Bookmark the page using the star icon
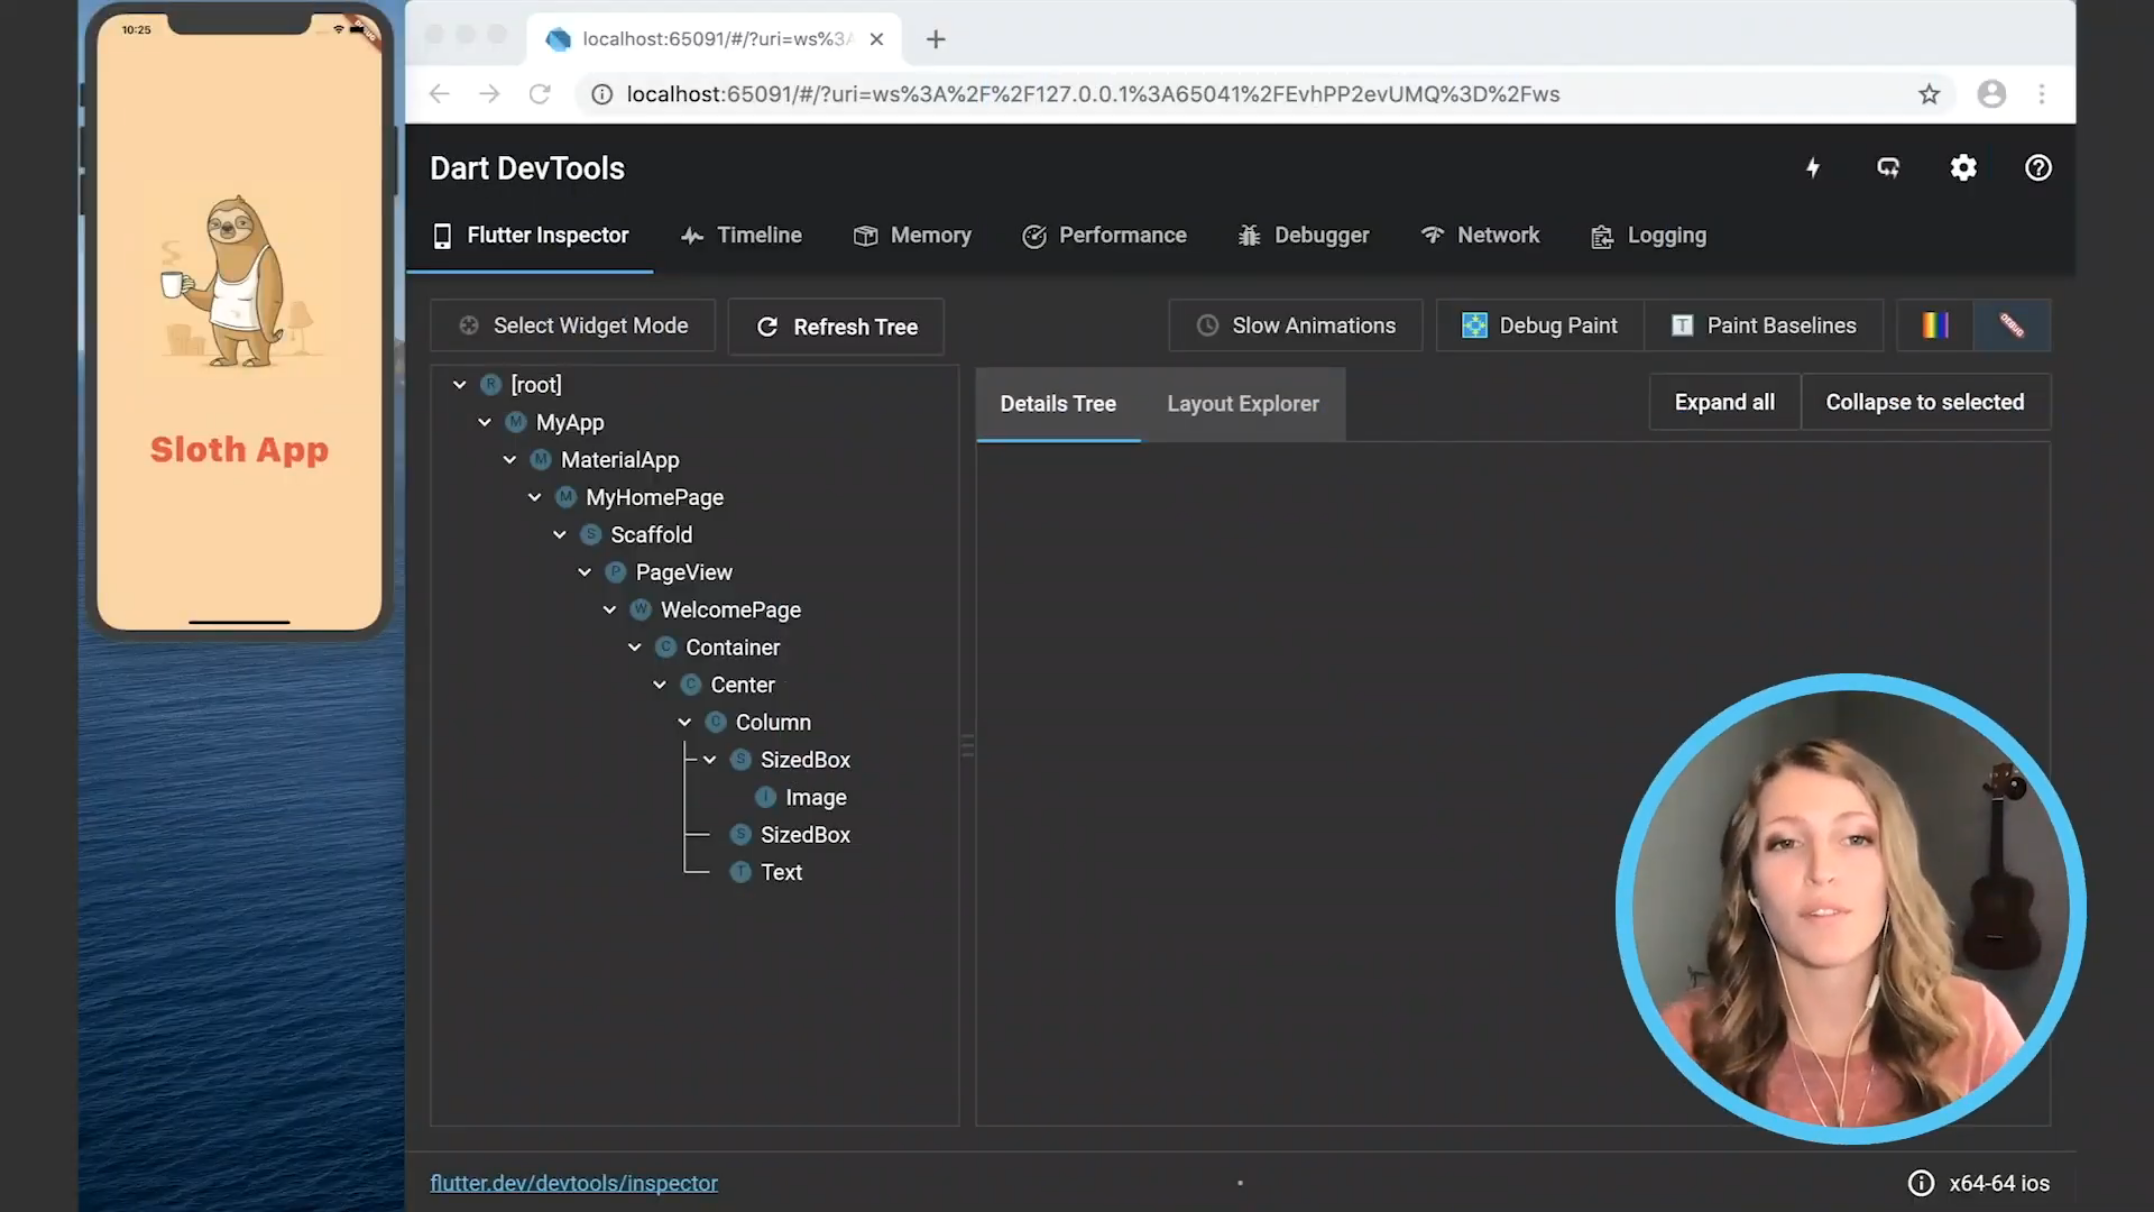2154x1212 pixels. click(1929, 94)
